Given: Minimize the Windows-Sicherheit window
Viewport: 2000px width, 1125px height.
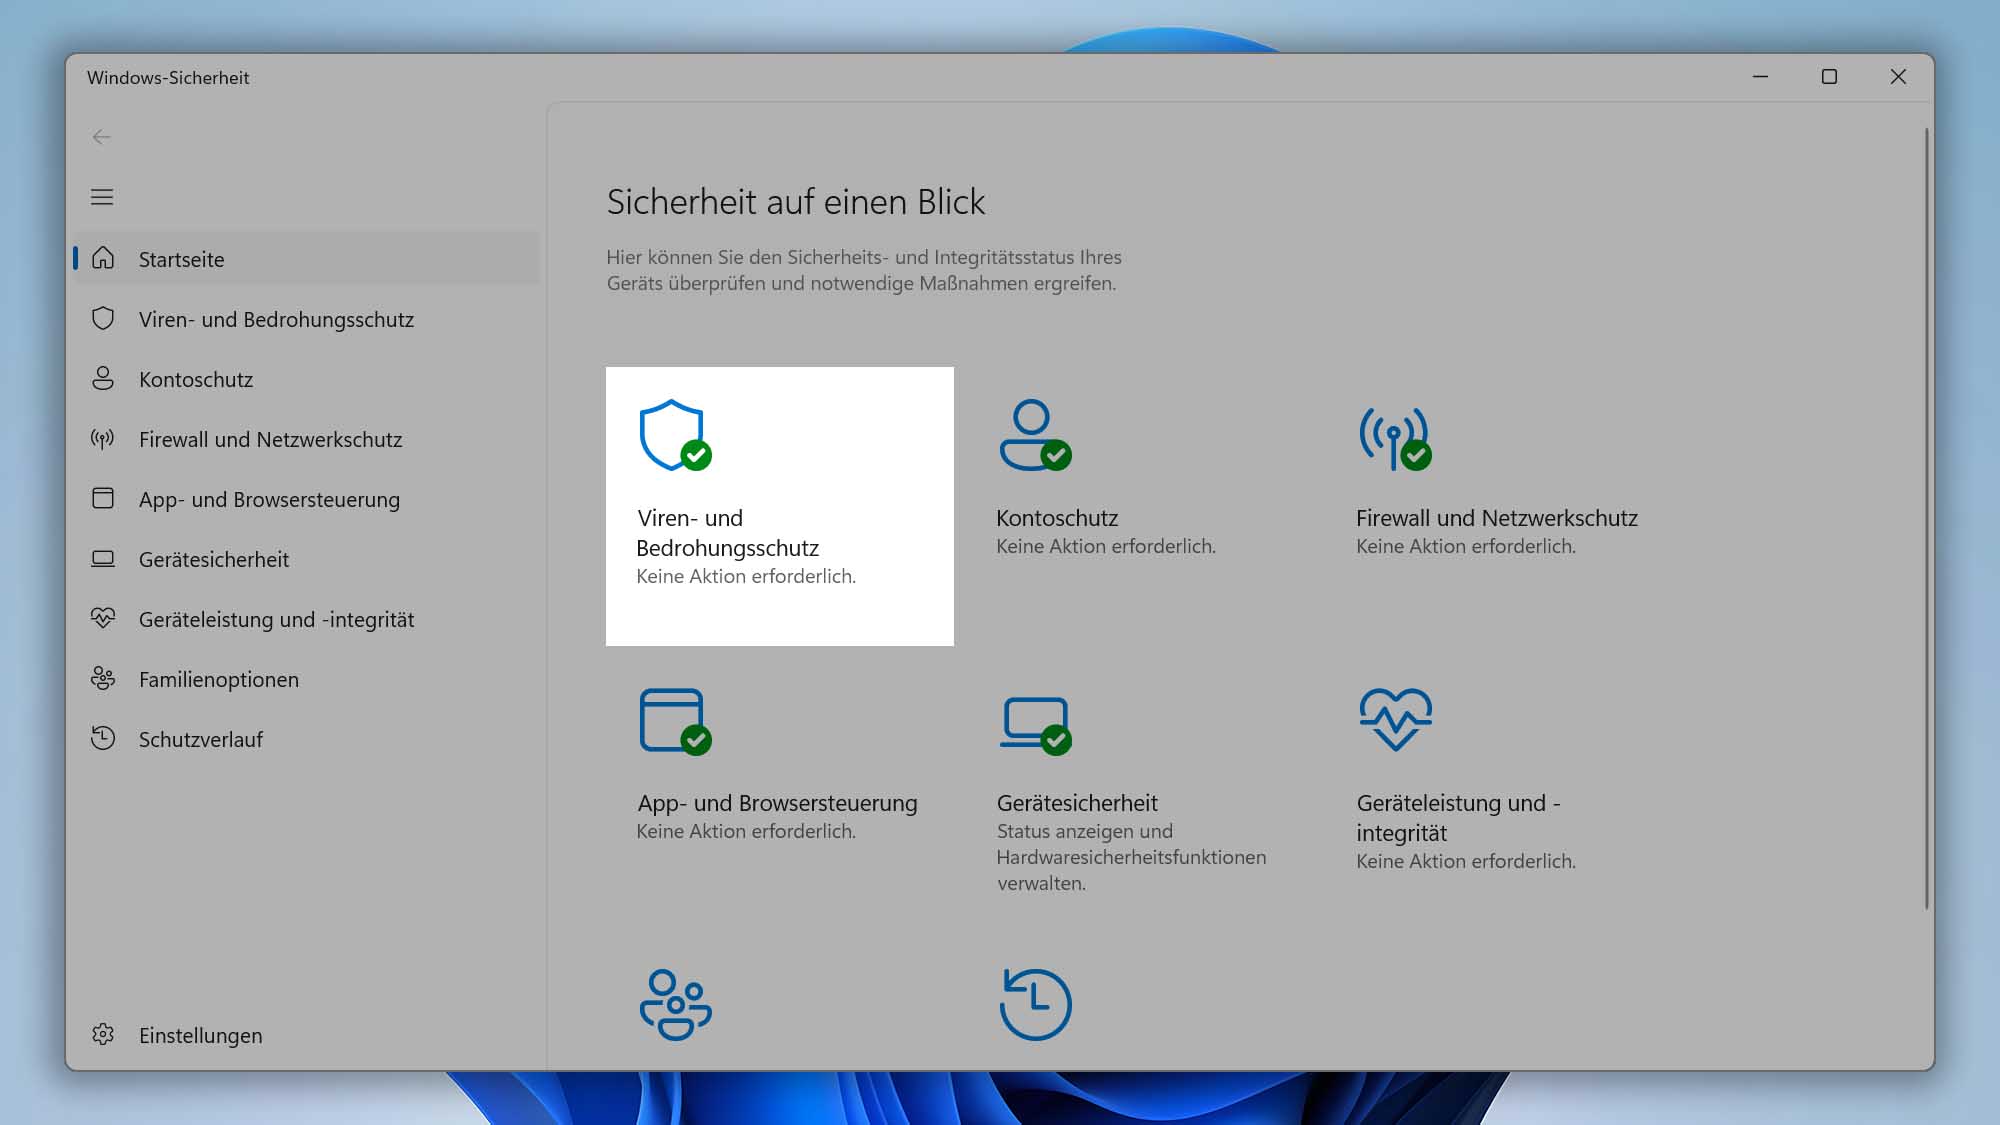Looking at the screenshot, I should click(x=1760, y=77).
